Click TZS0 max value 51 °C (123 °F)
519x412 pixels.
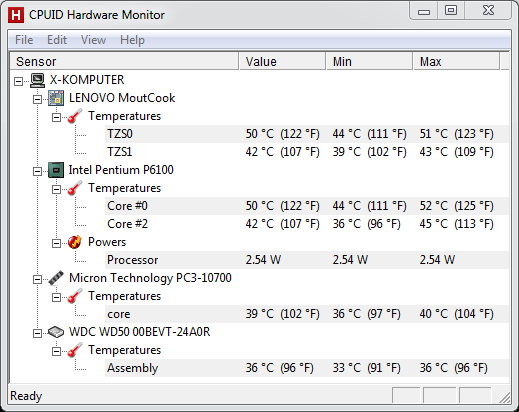457,134
